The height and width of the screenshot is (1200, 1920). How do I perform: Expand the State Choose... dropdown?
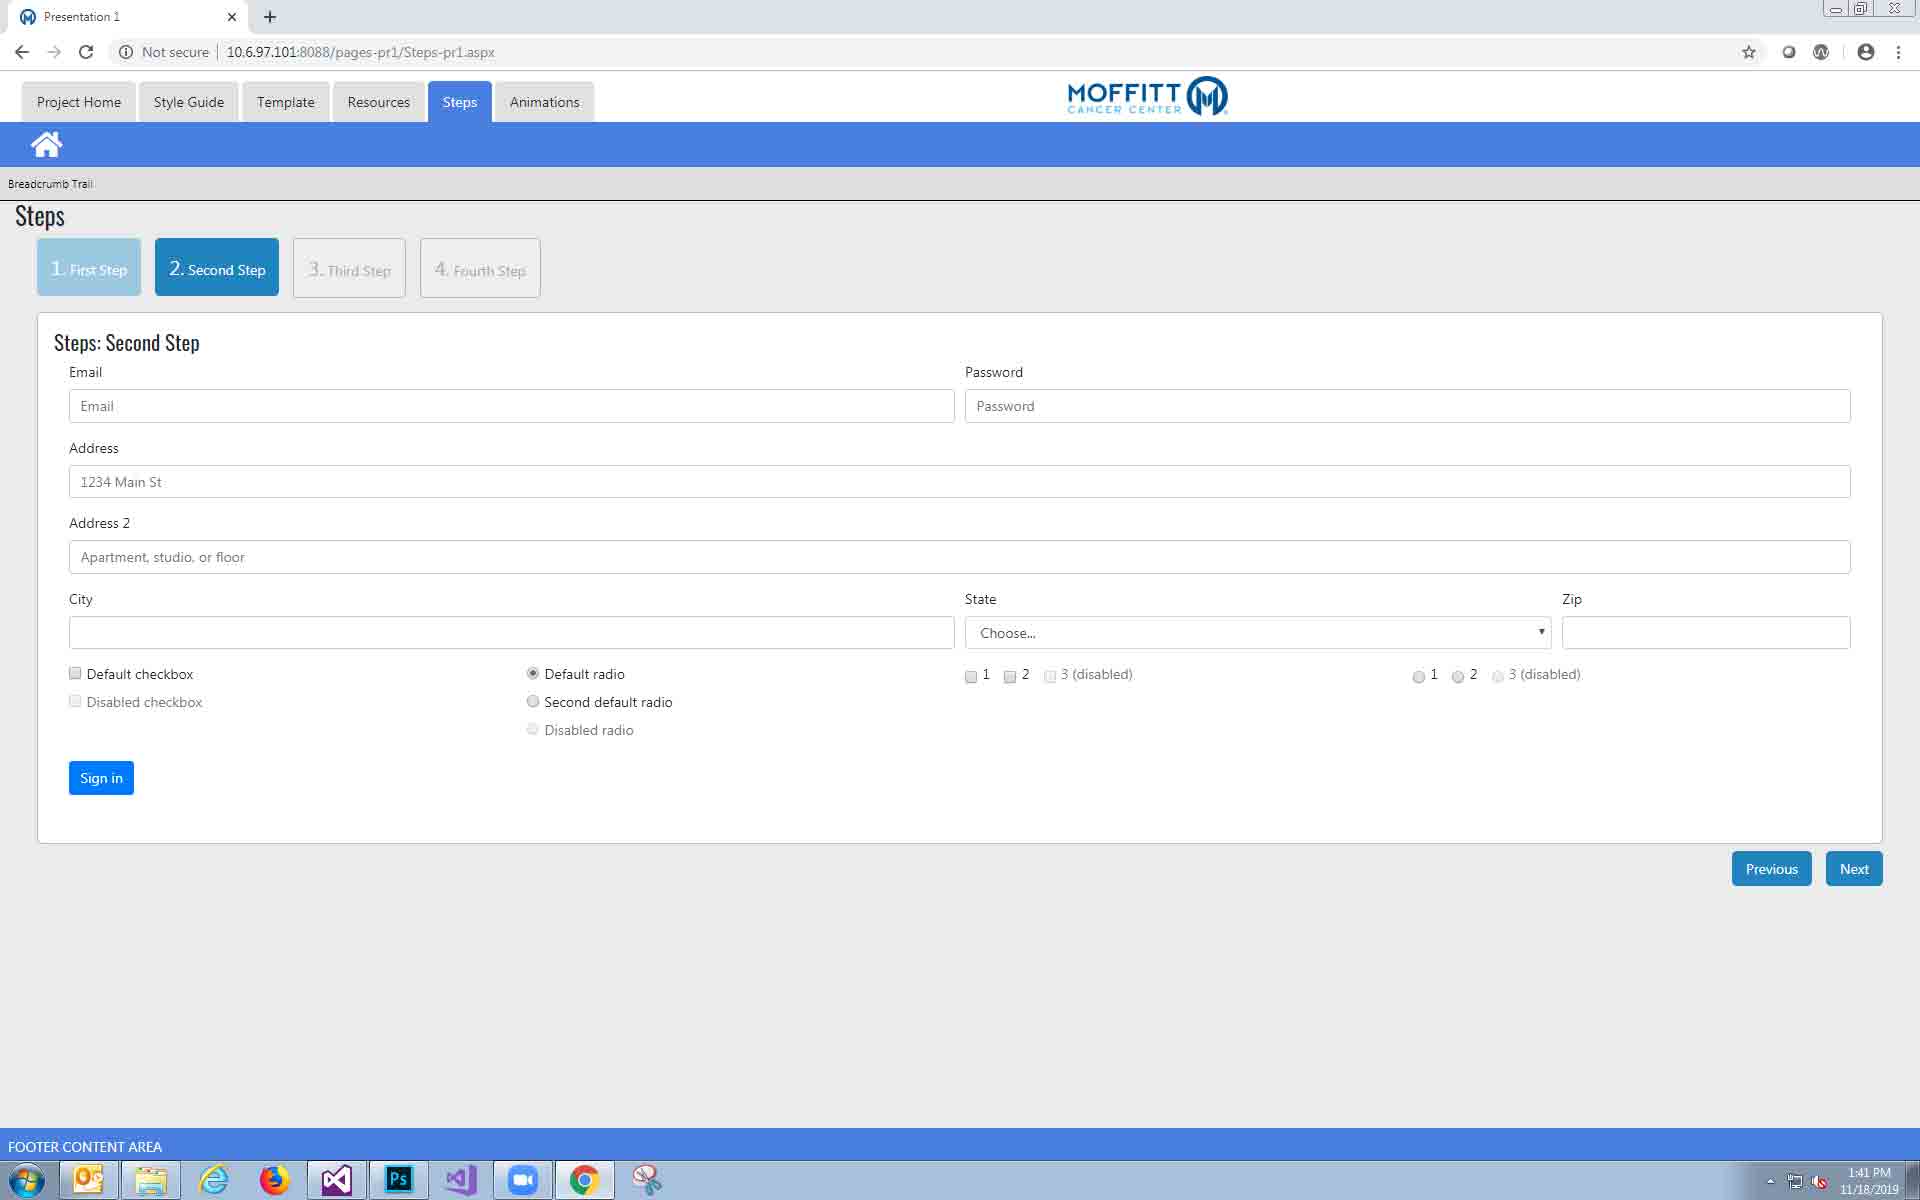(1257, 633)
